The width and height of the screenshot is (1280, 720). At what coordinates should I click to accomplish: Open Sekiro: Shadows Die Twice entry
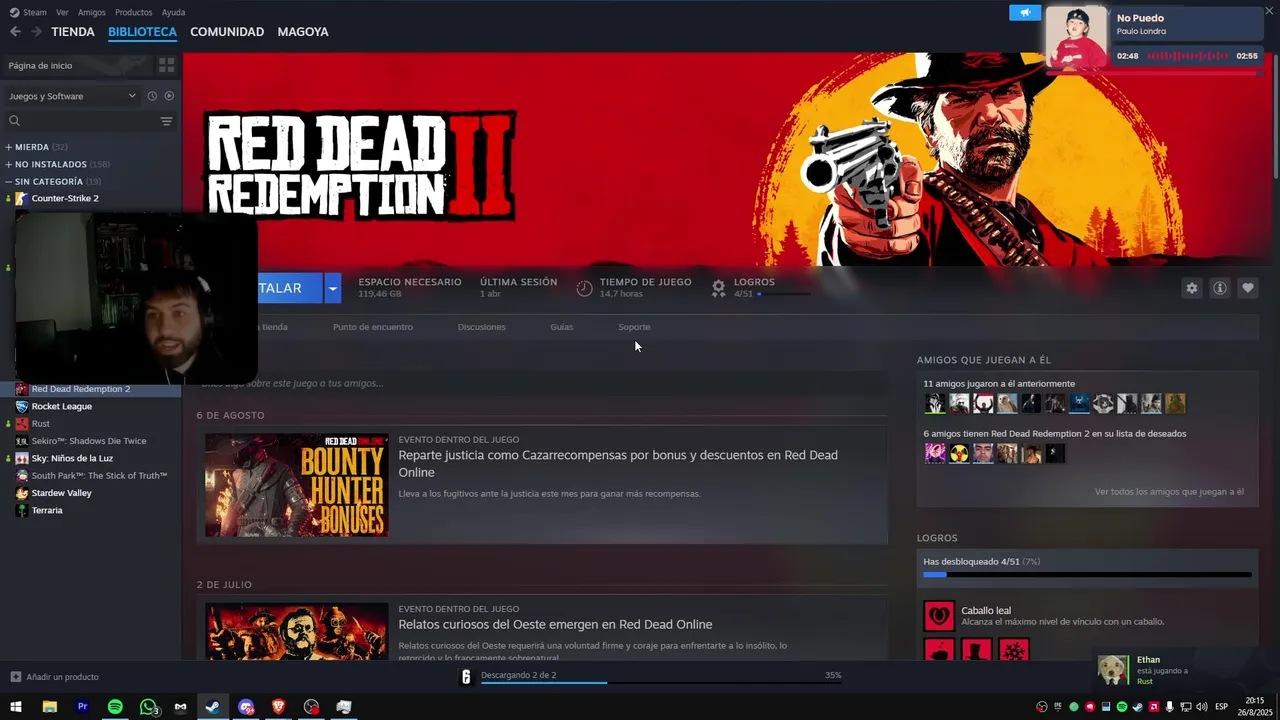pos(88,441)
